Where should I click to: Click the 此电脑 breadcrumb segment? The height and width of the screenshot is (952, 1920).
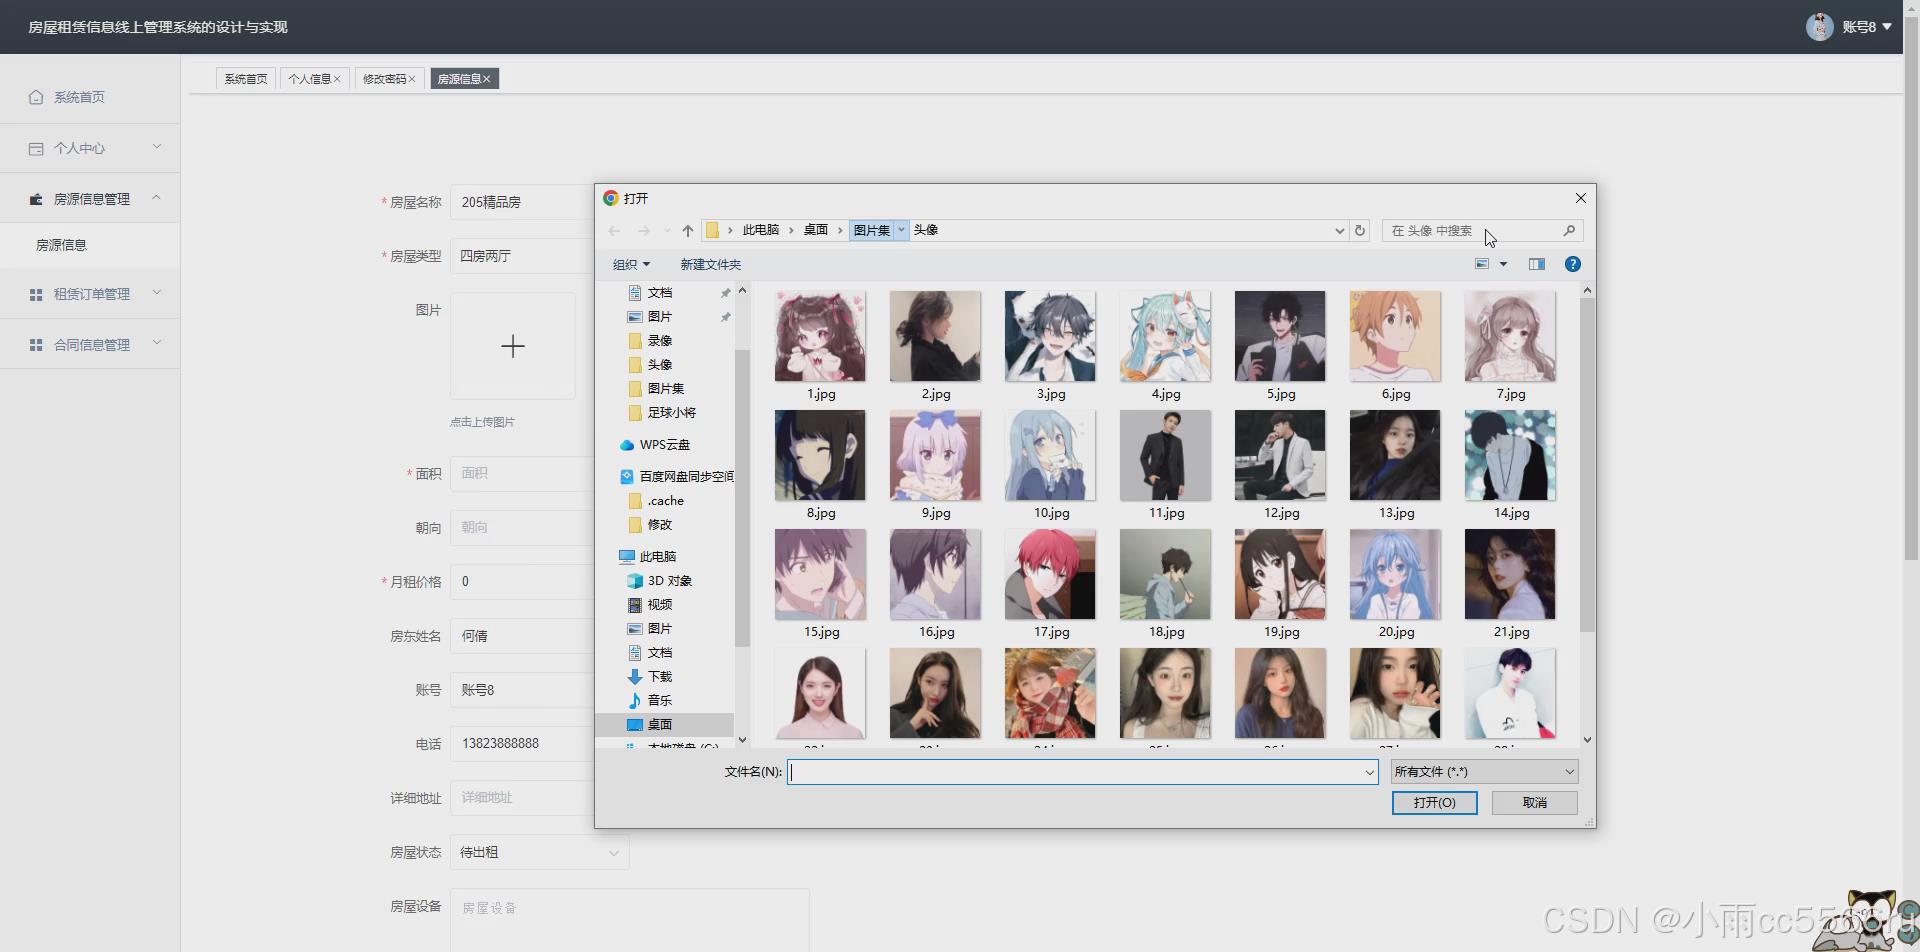pos(760,230)
